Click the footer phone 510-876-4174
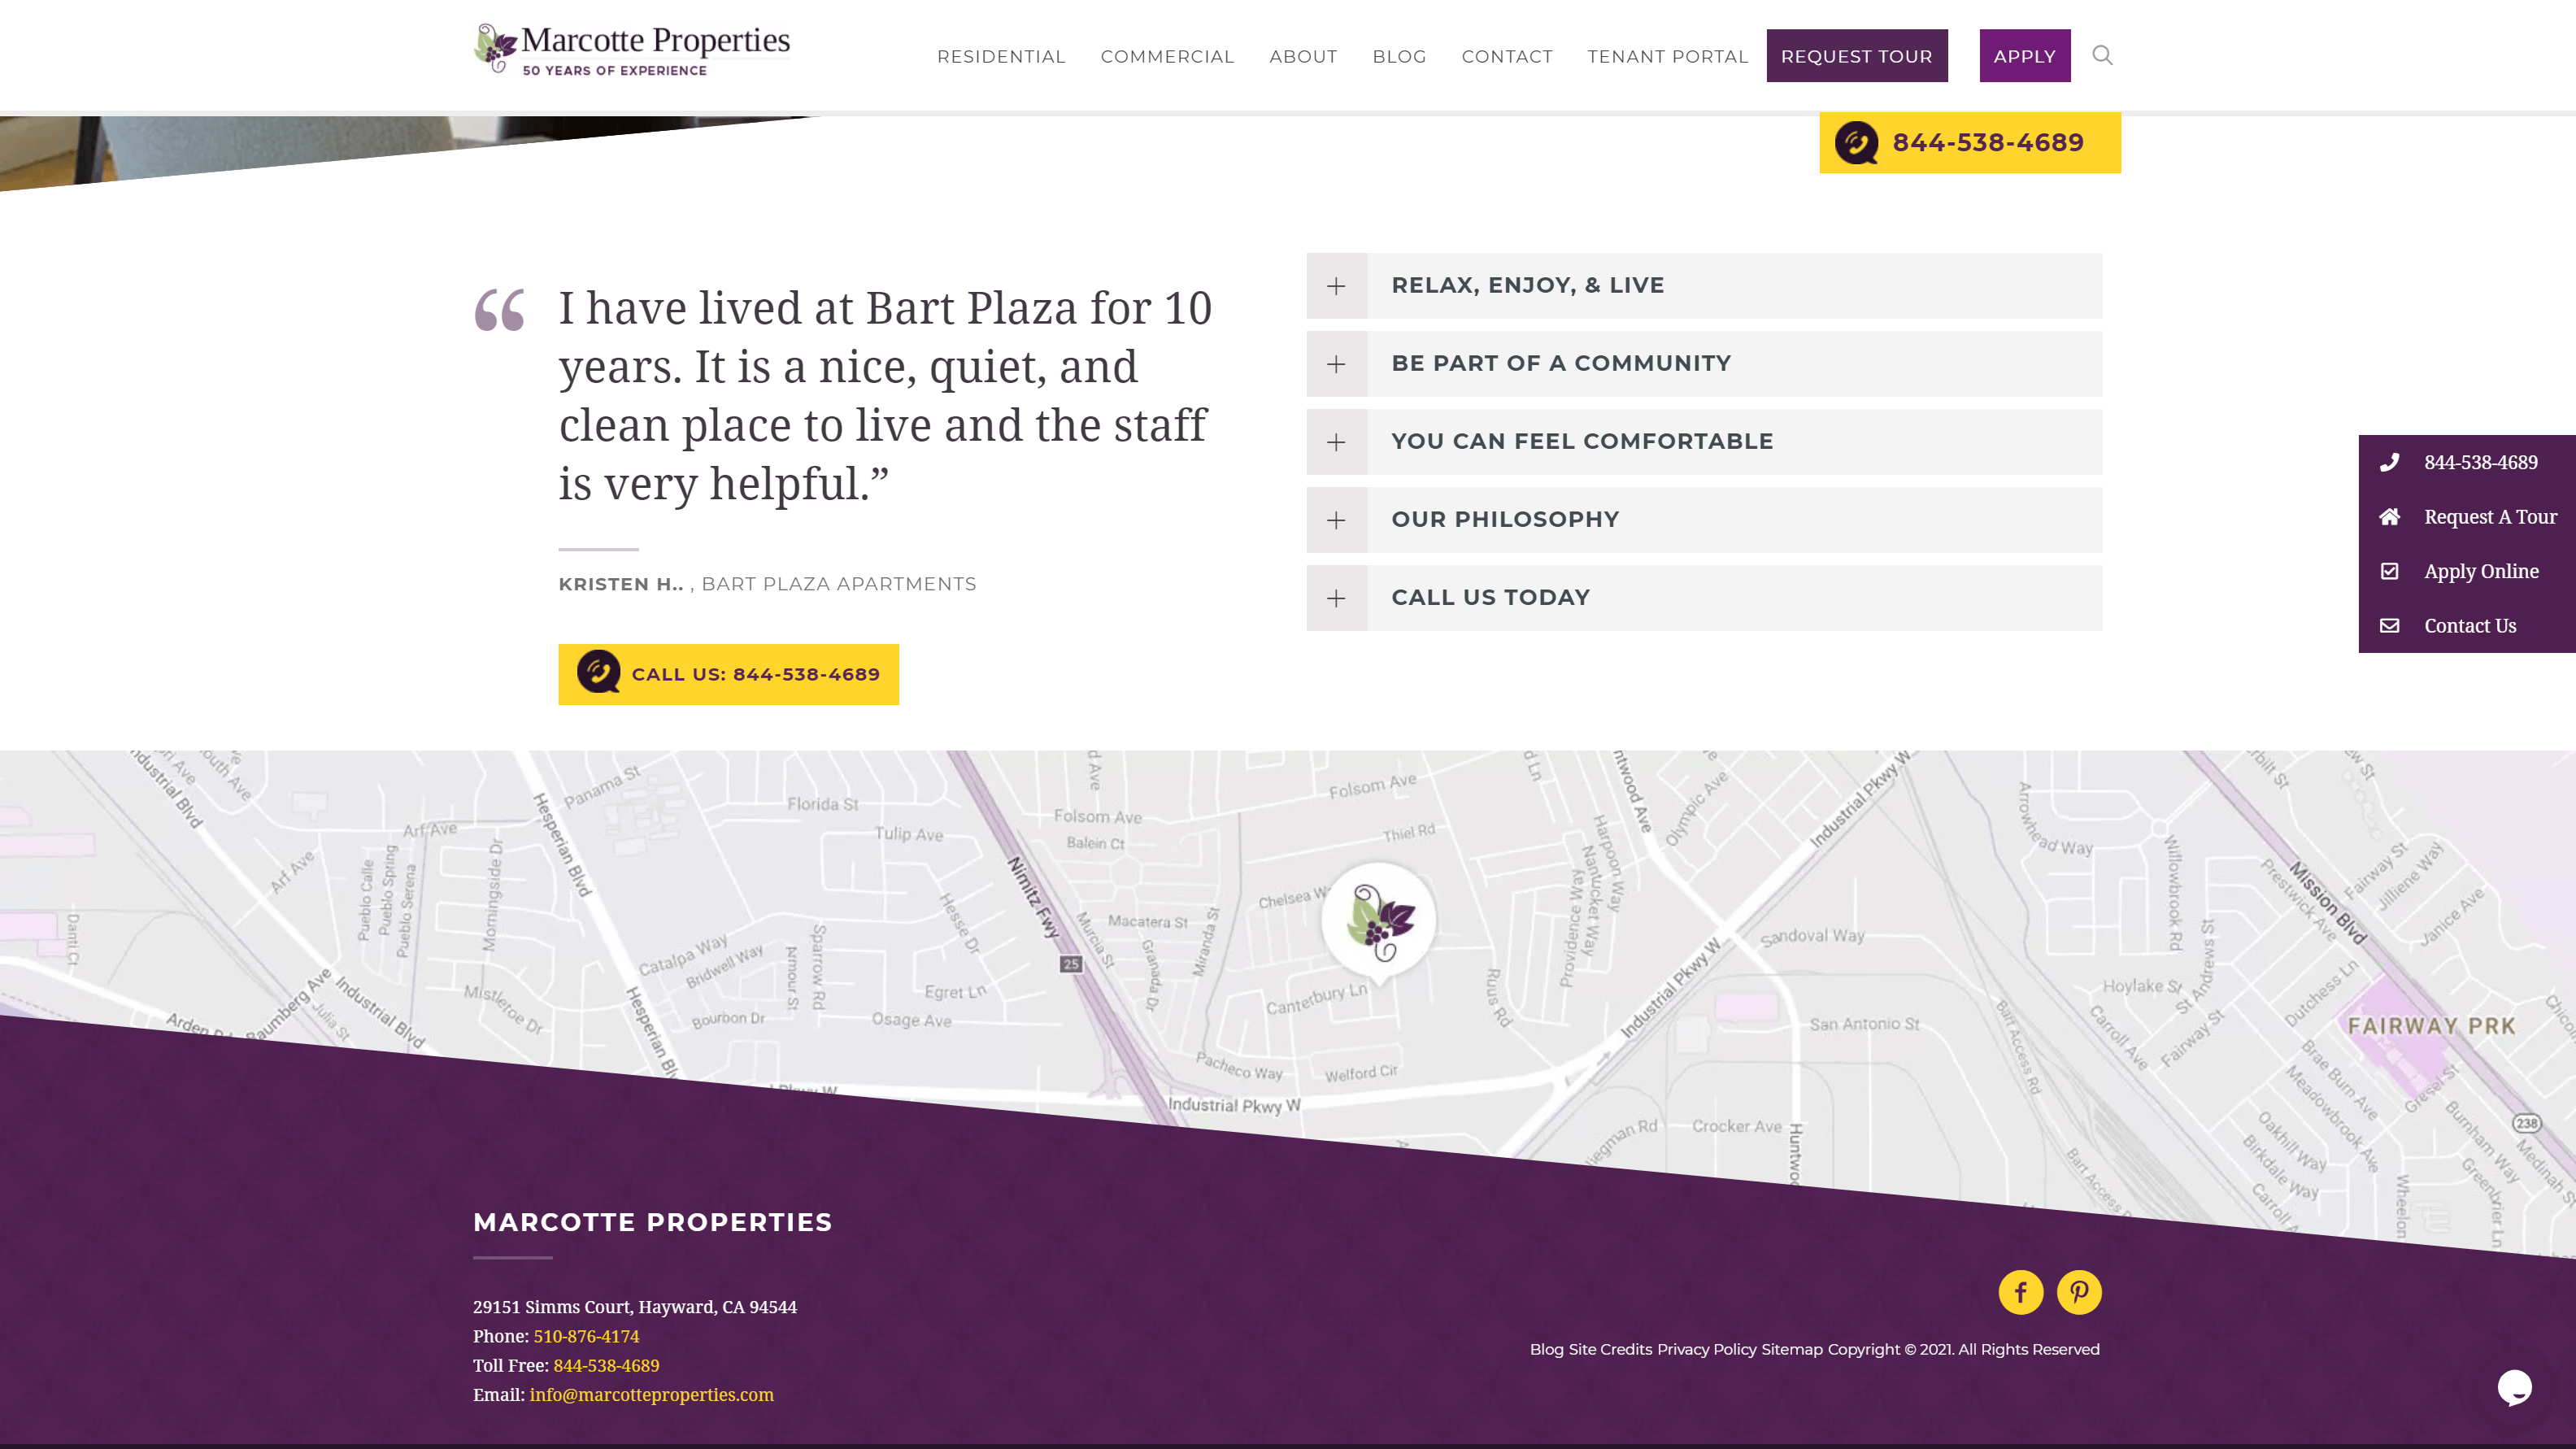The height and width of the screenshot is (1449, 2576). [x=586, y=1336]
